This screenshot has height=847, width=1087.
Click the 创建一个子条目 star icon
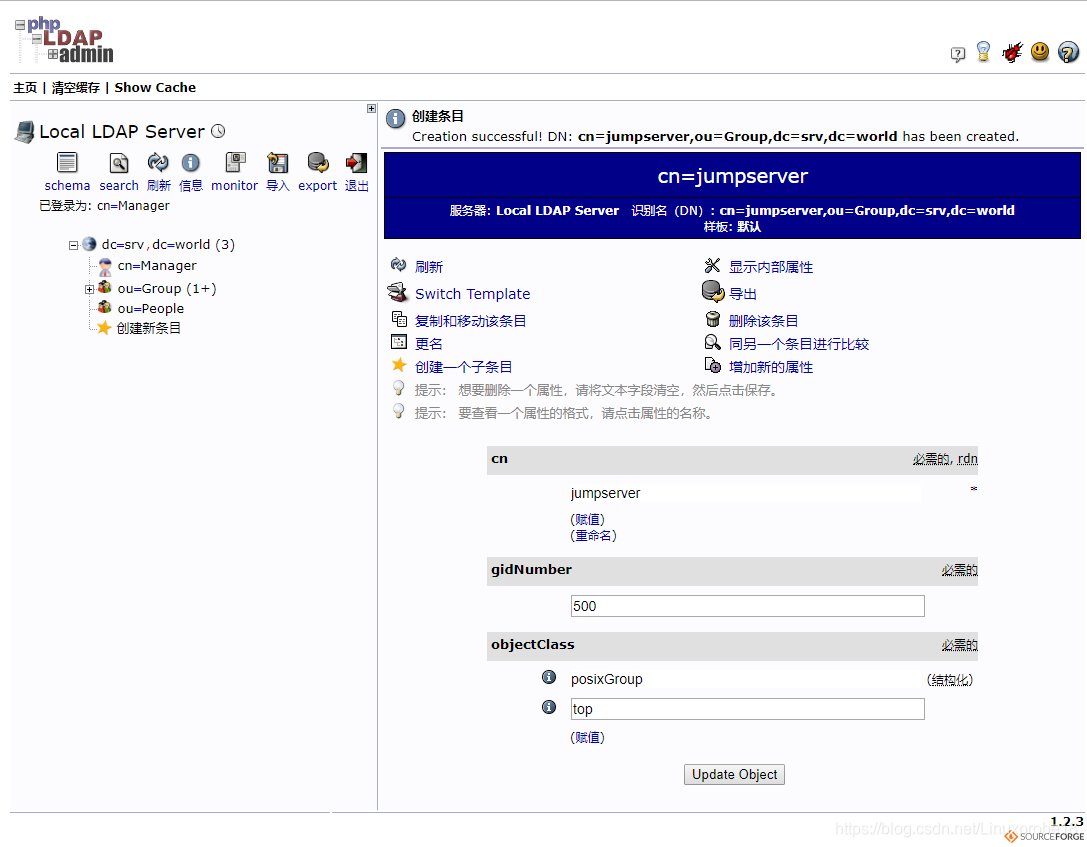coord(399,365)
